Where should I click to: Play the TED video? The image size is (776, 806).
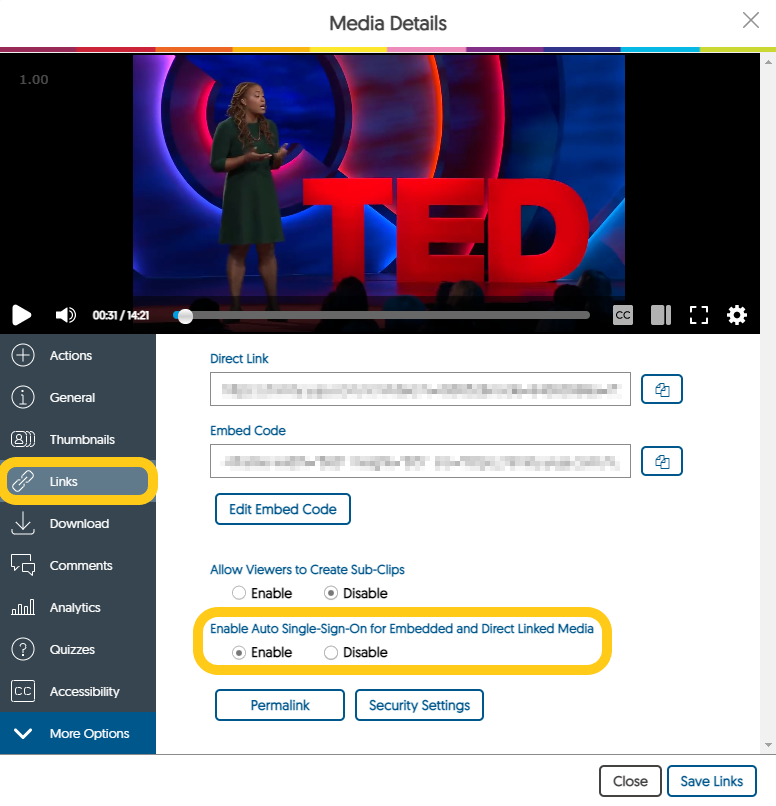22,315
